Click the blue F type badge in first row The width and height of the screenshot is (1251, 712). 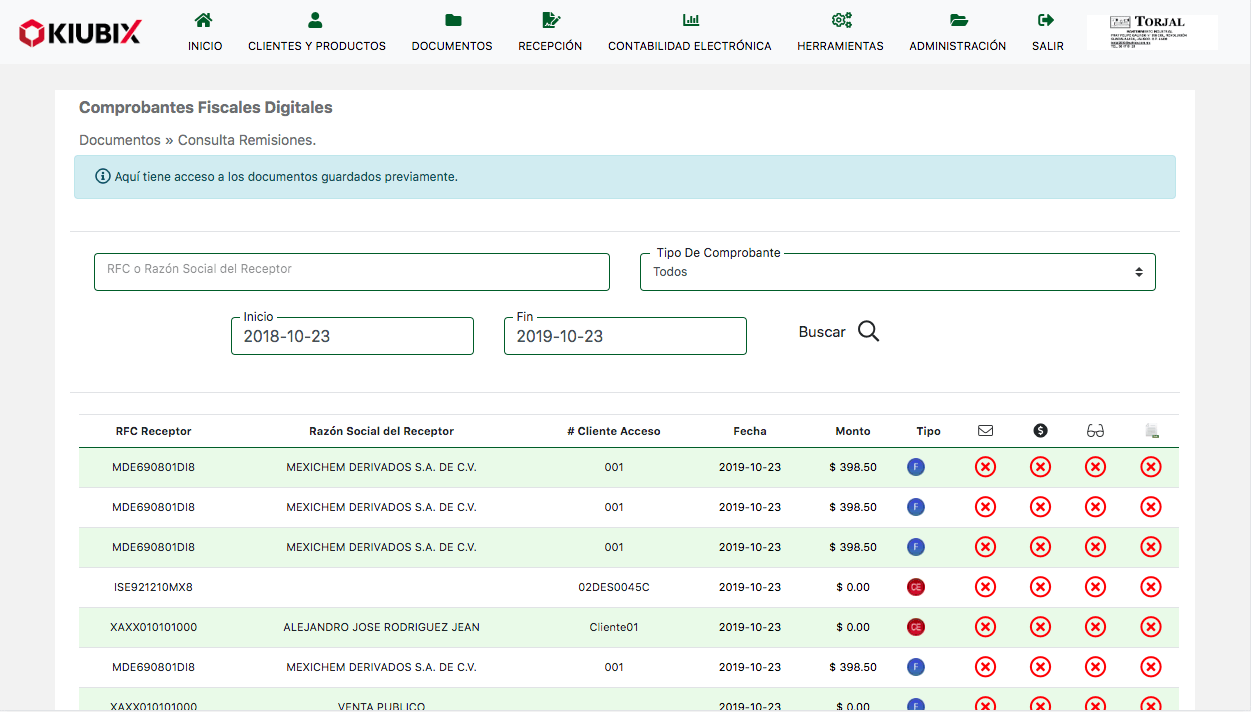pos(915,467)
